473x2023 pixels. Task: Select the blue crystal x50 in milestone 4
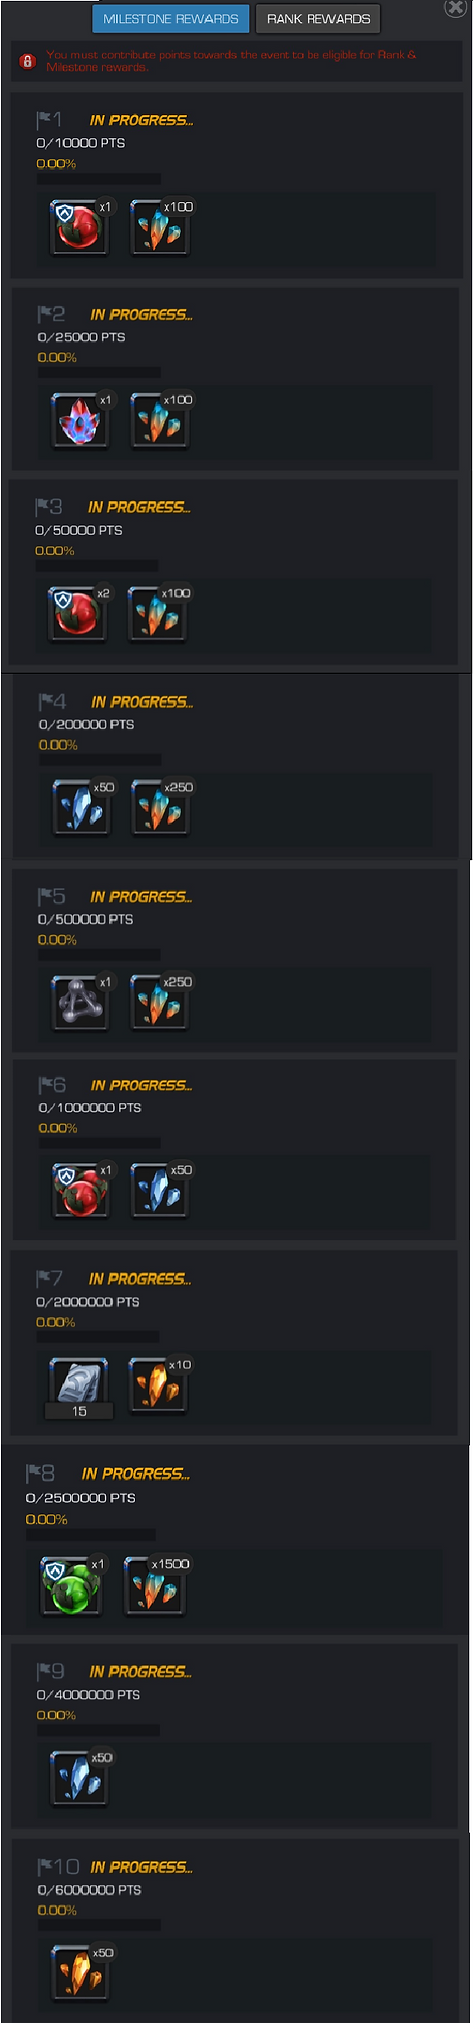tap(81, 808)
